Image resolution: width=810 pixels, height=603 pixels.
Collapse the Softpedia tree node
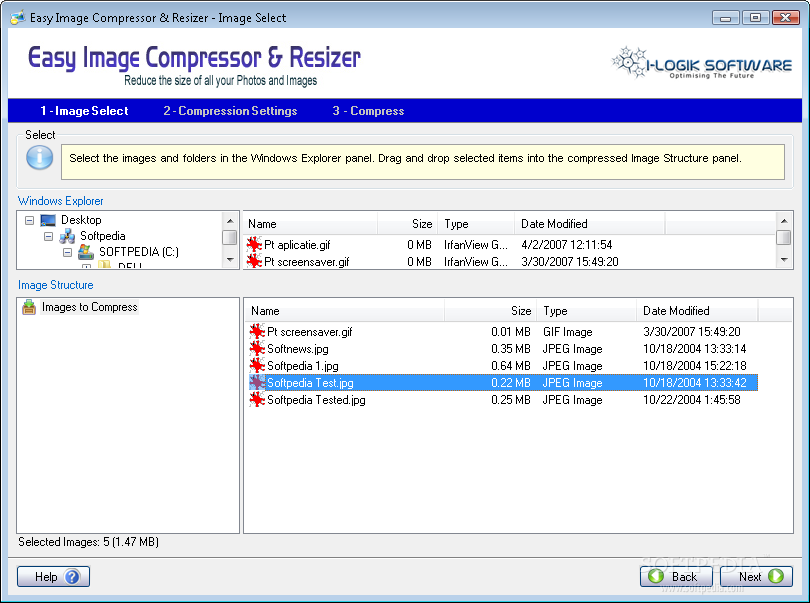coord(49,237)
